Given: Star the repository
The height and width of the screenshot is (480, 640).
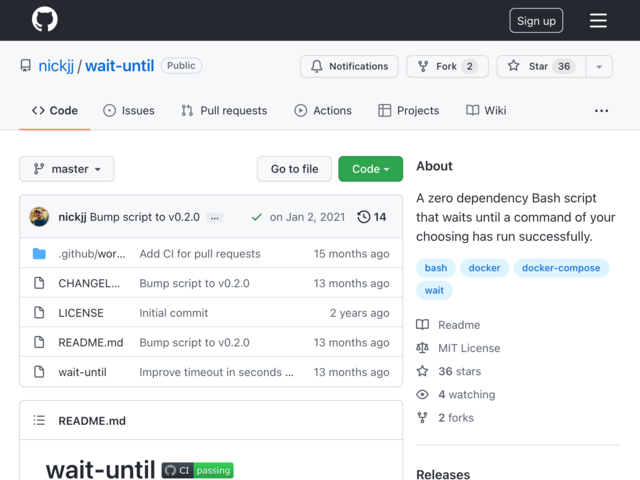Looking at the screenshot, I should (x=541, y=66).
